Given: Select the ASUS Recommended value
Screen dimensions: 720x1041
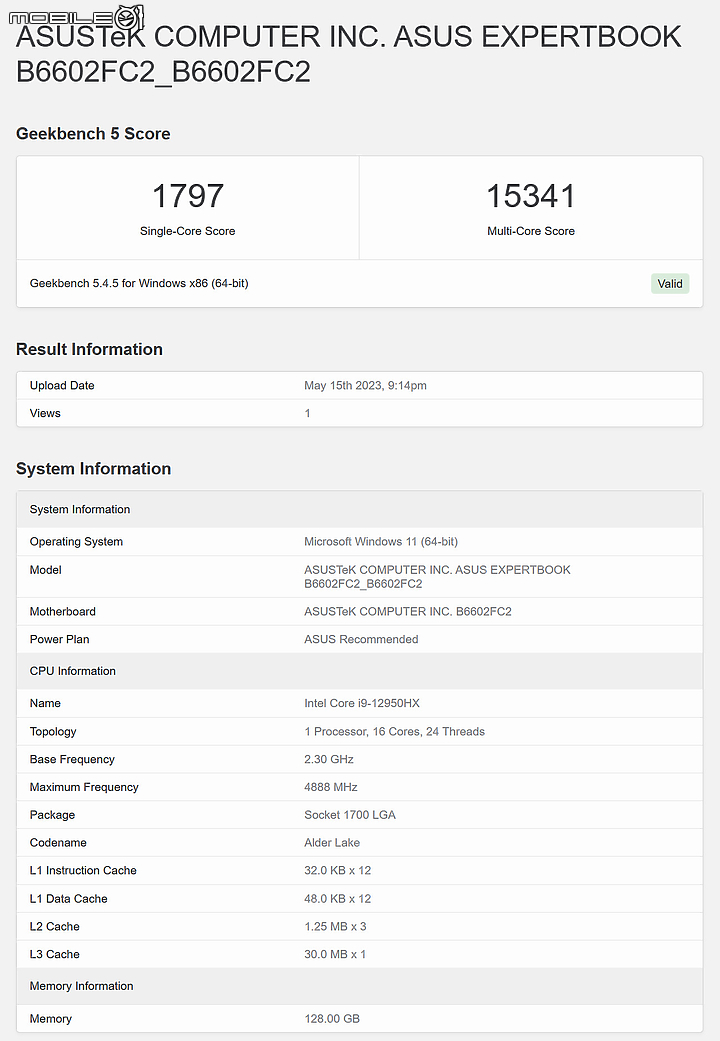Looking at the screenshot, I should point(361,640).
